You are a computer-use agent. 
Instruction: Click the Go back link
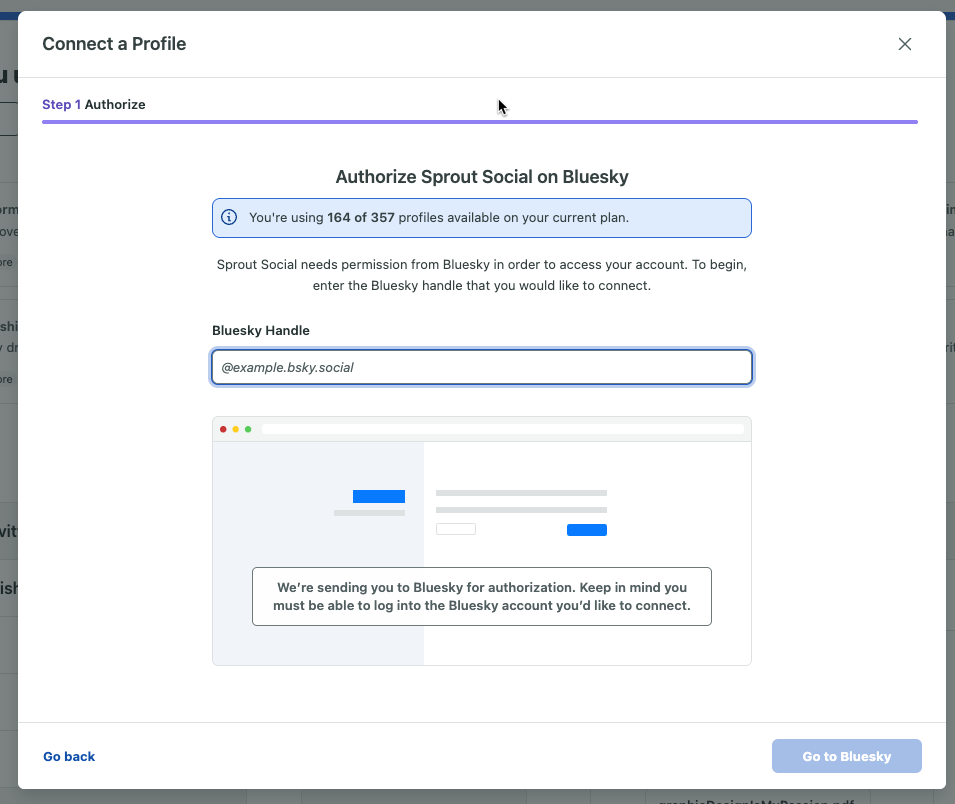(x=68, y=756)
